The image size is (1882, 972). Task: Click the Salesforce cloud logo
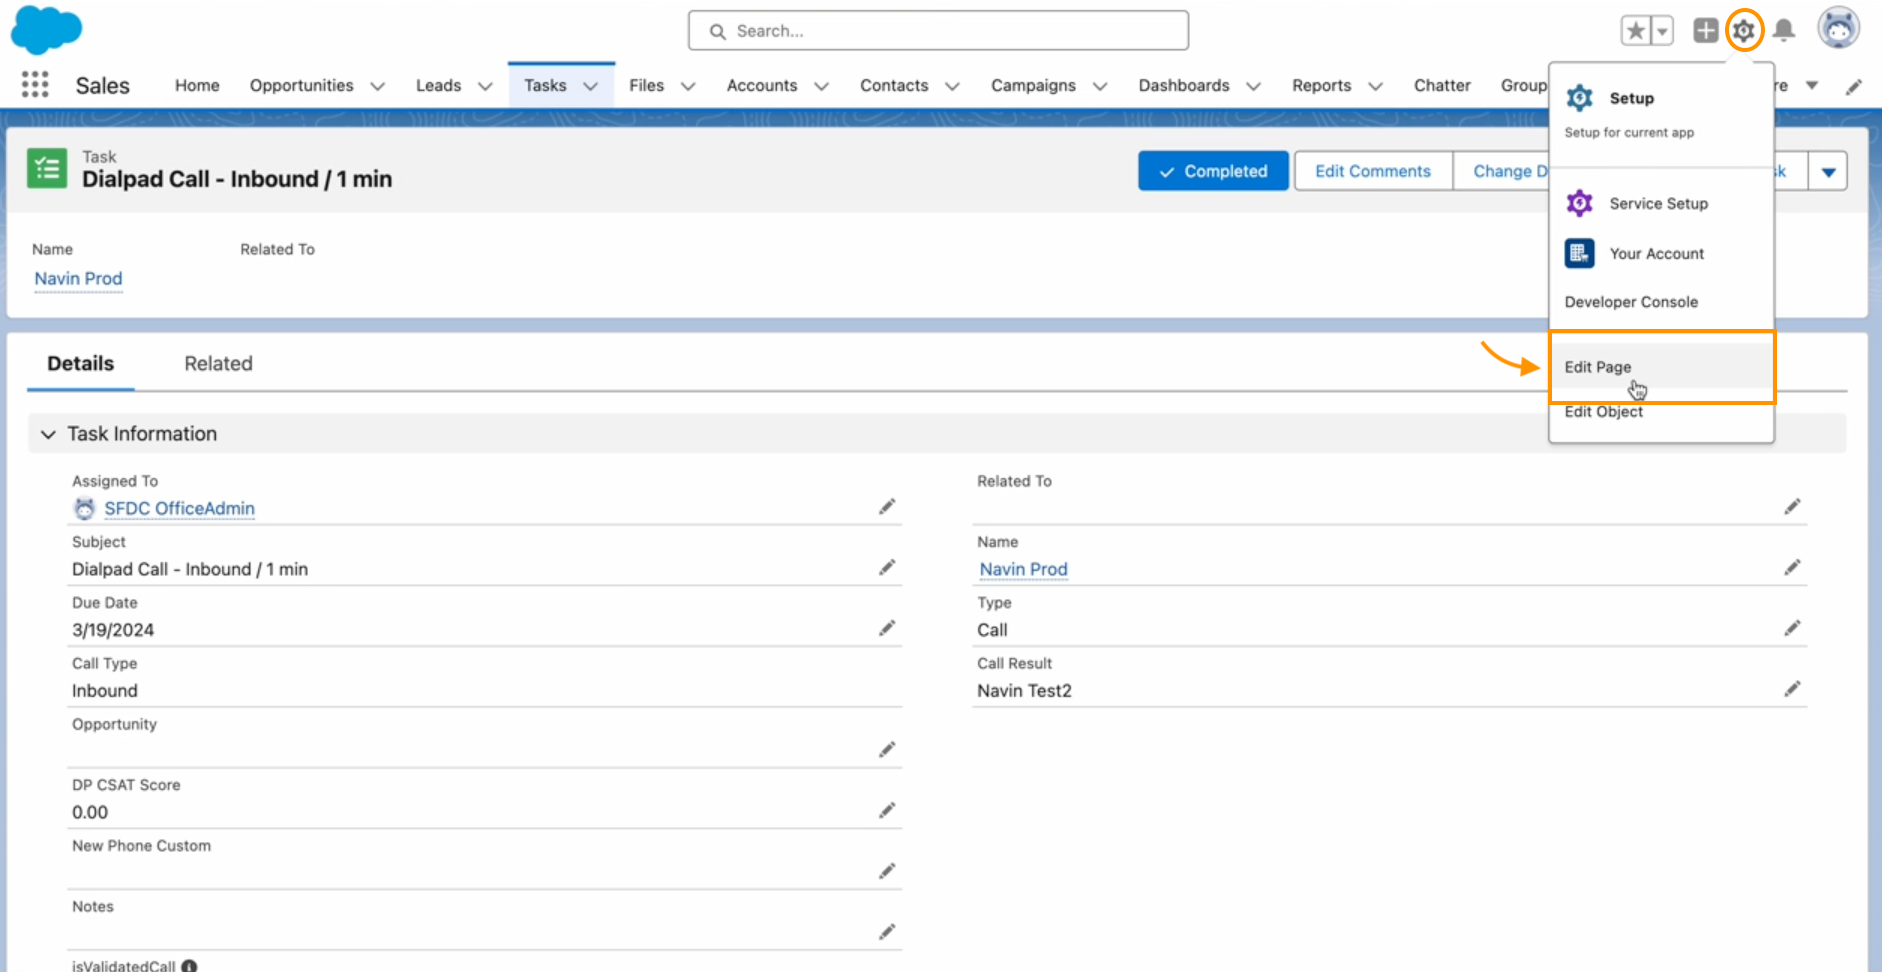tap(46, 29)
